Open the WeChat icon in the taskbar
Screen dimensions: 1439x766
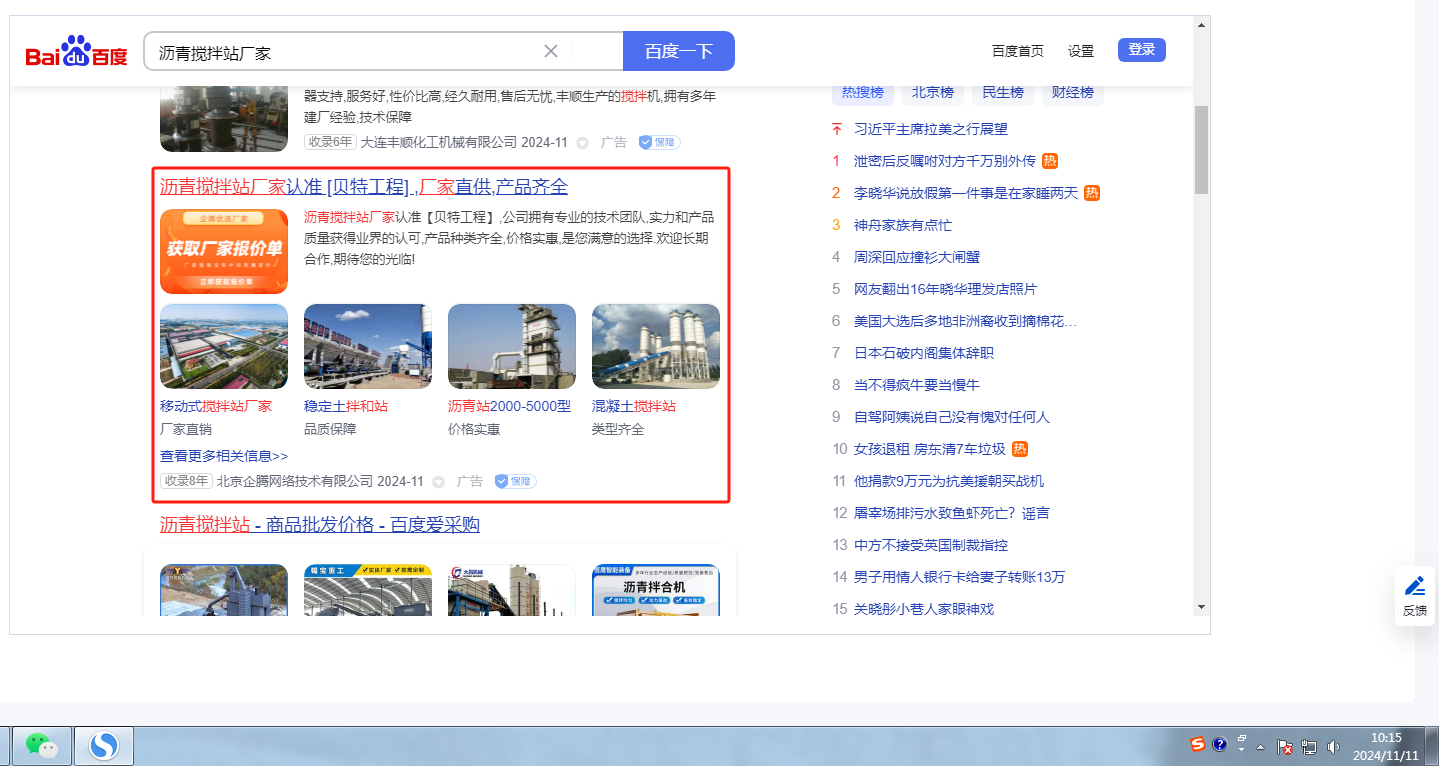41,746
